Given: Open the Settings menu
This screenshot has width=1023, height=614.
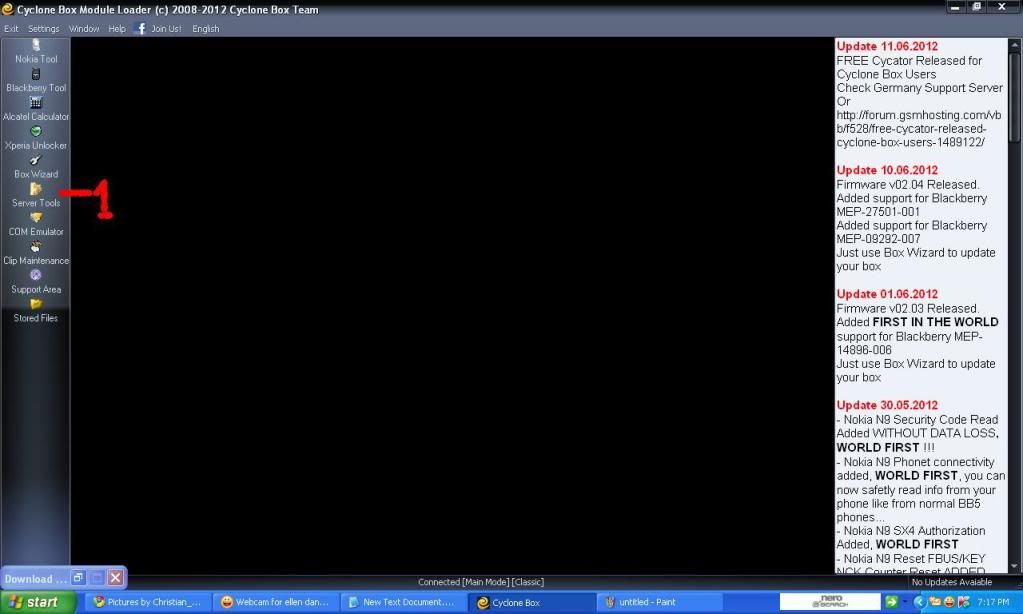Looking at the screenshot, I should click(x=44, y=29).
